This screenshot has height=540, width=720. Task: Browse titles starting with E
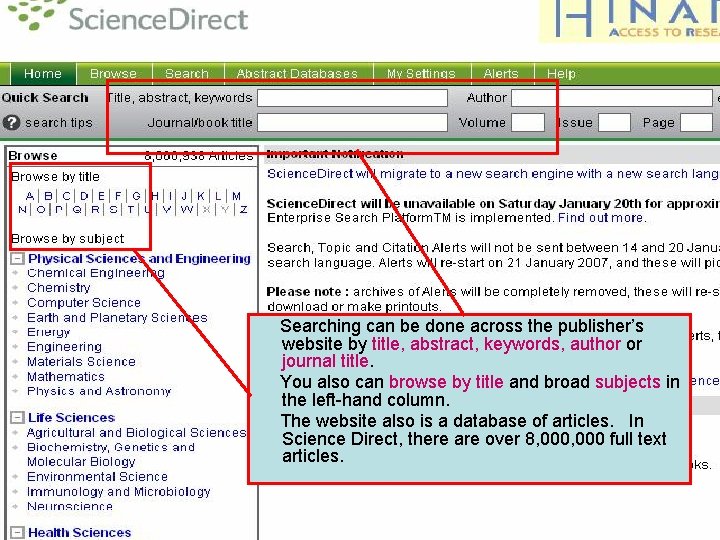tap(101, 196)
